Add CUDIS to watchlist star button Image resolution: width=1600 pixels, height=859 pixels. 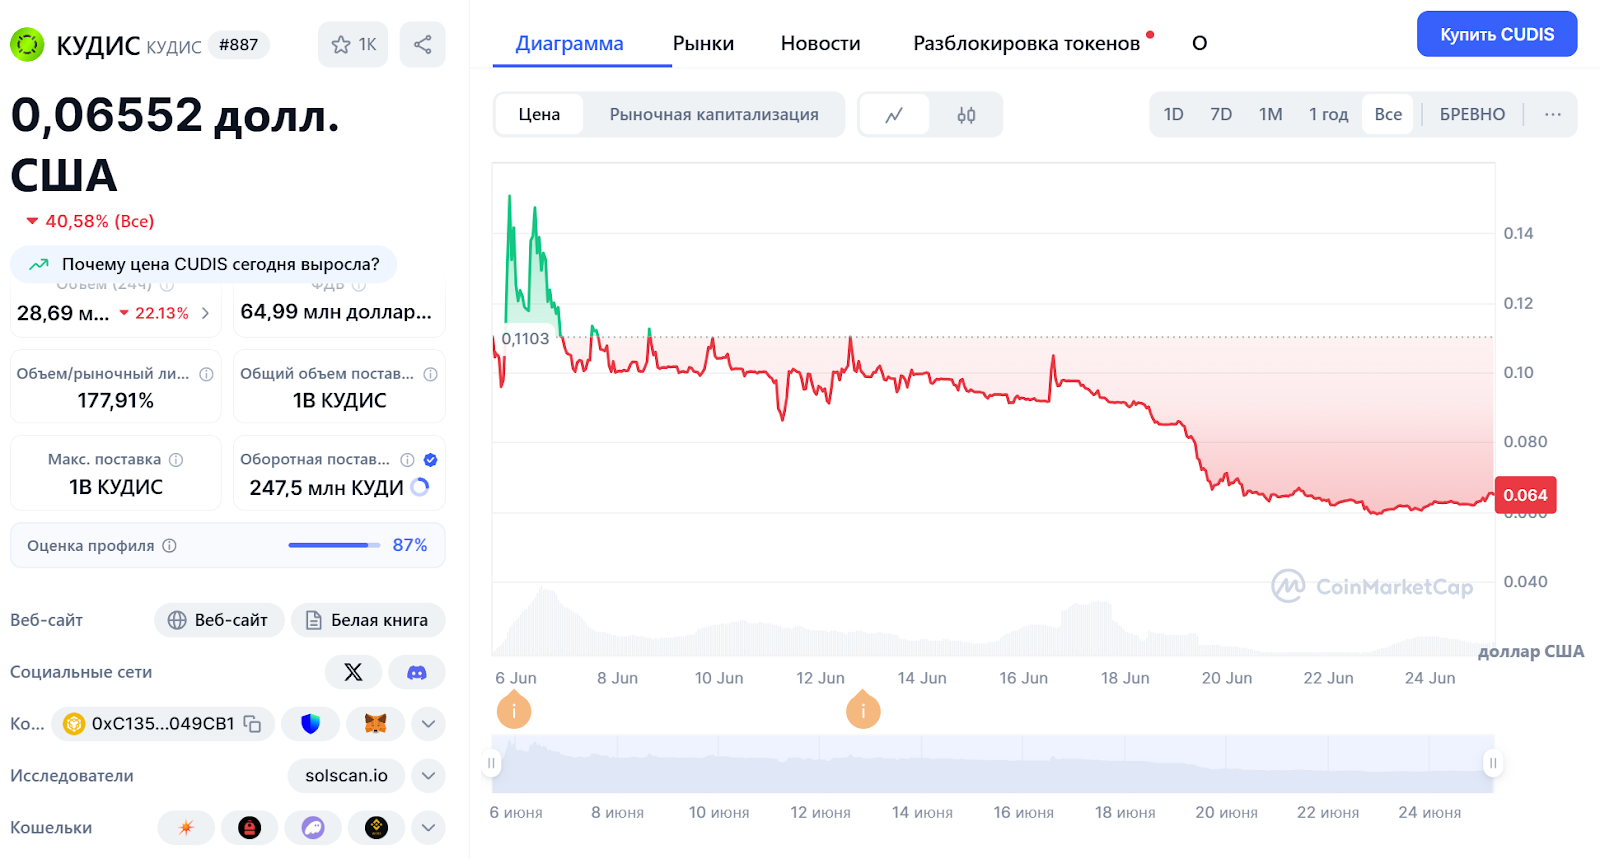point(353,44)
